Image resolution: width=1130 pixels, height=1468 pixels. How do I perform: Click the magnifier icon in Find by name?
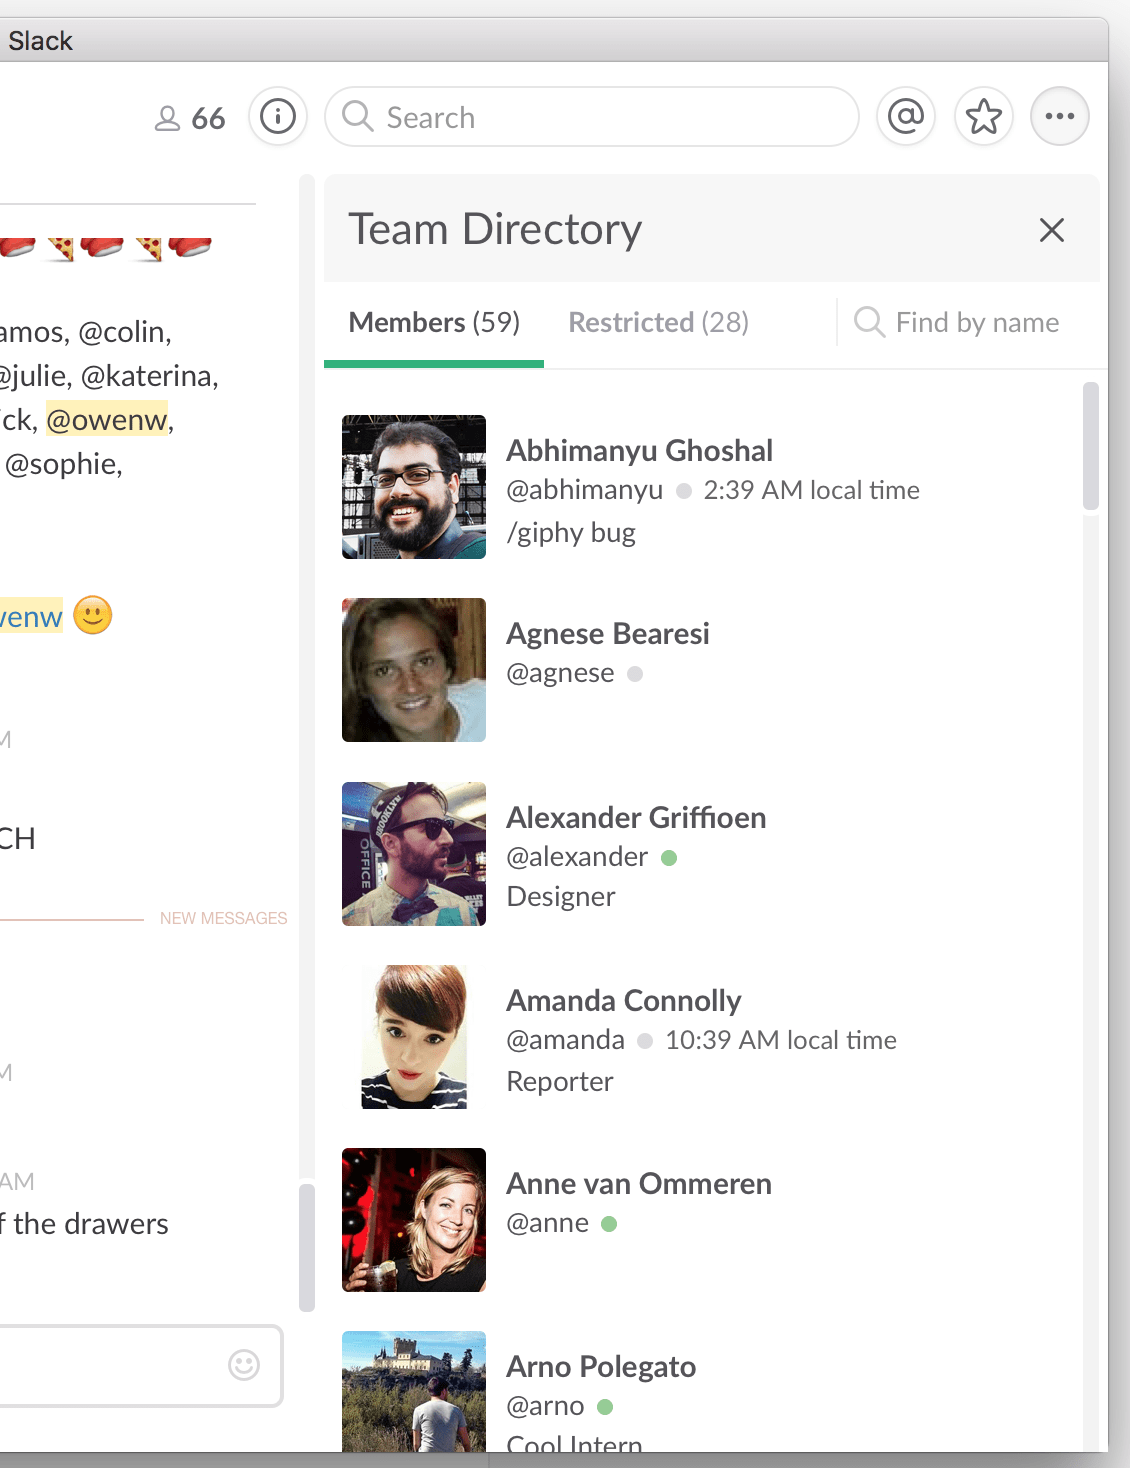coord(868,322)
